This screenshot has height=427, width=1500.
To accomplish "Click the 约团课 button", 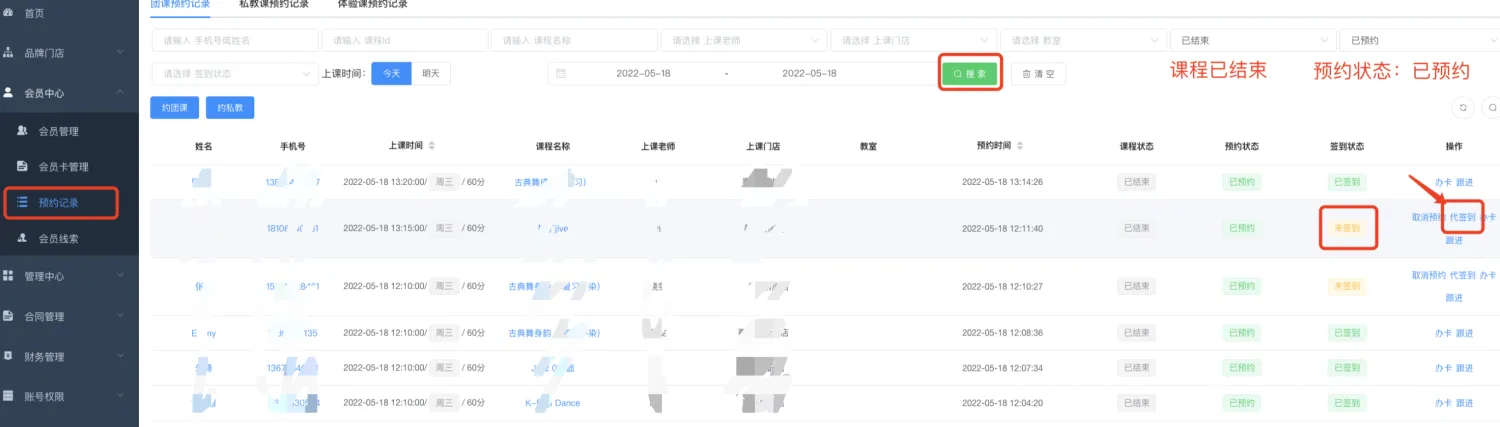I will pyautogui.click(x=174, y=108).
